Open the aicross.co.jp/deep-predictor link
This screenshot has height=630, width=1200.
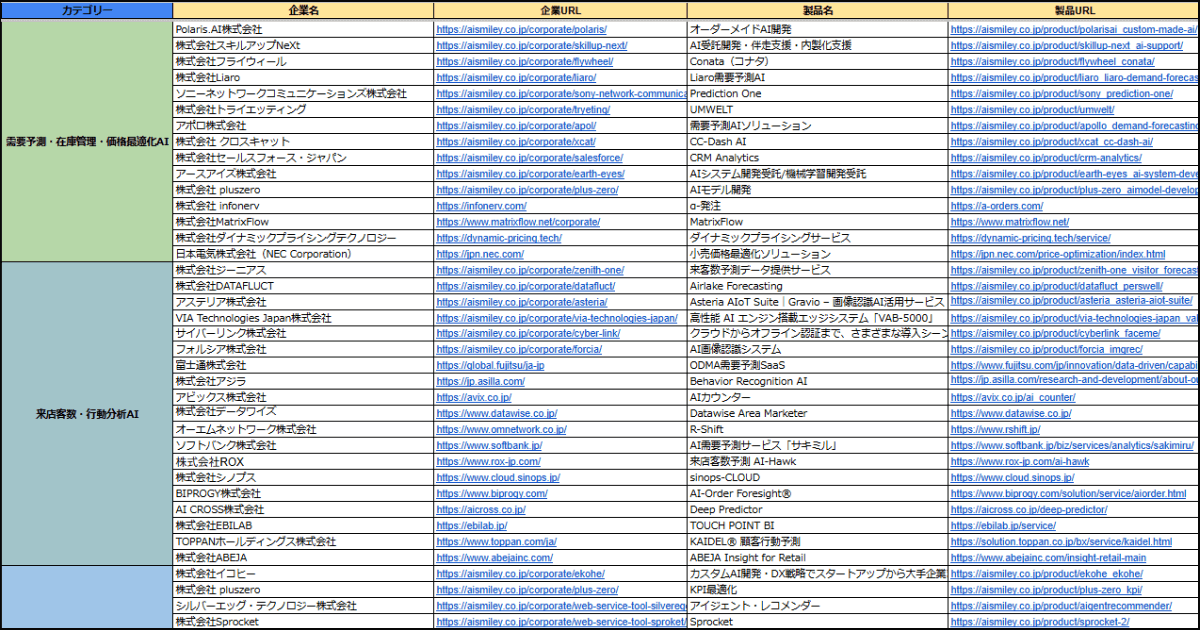point(1028,510)
